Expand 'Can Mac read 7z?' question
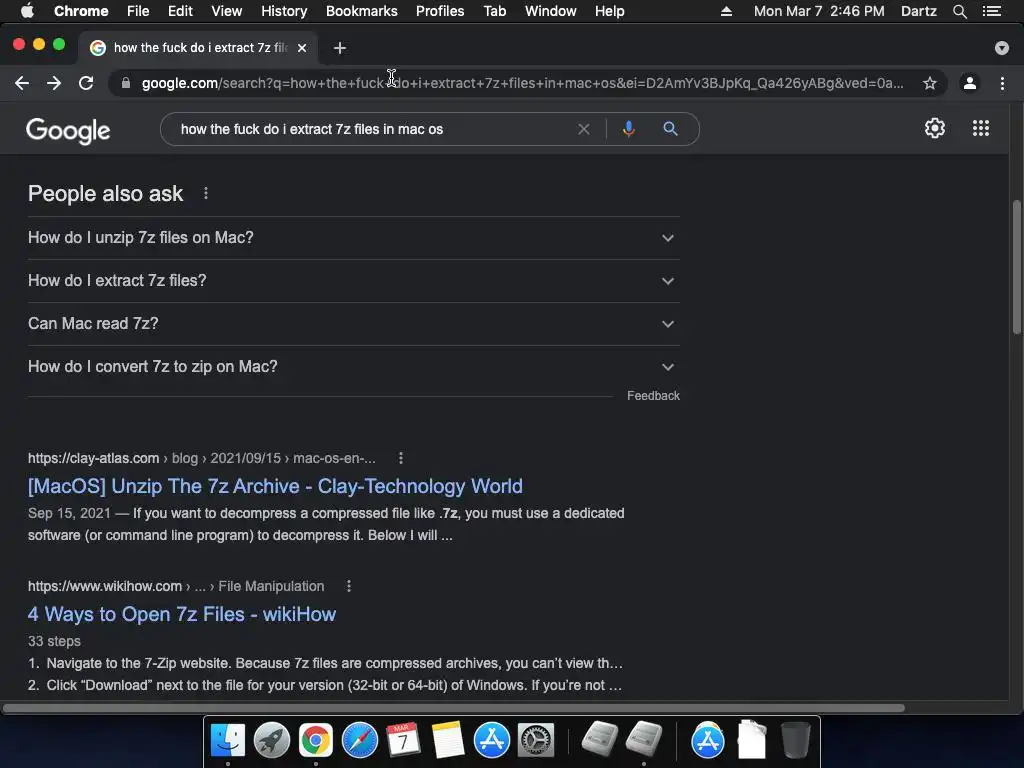This screenshot has height=768, width=1024. click(353, 324)
